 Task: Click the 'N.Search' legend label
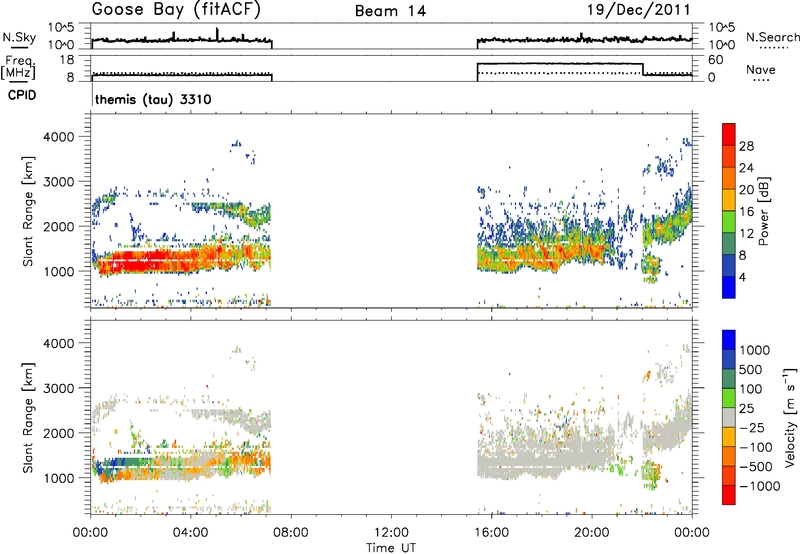[772, 37]
